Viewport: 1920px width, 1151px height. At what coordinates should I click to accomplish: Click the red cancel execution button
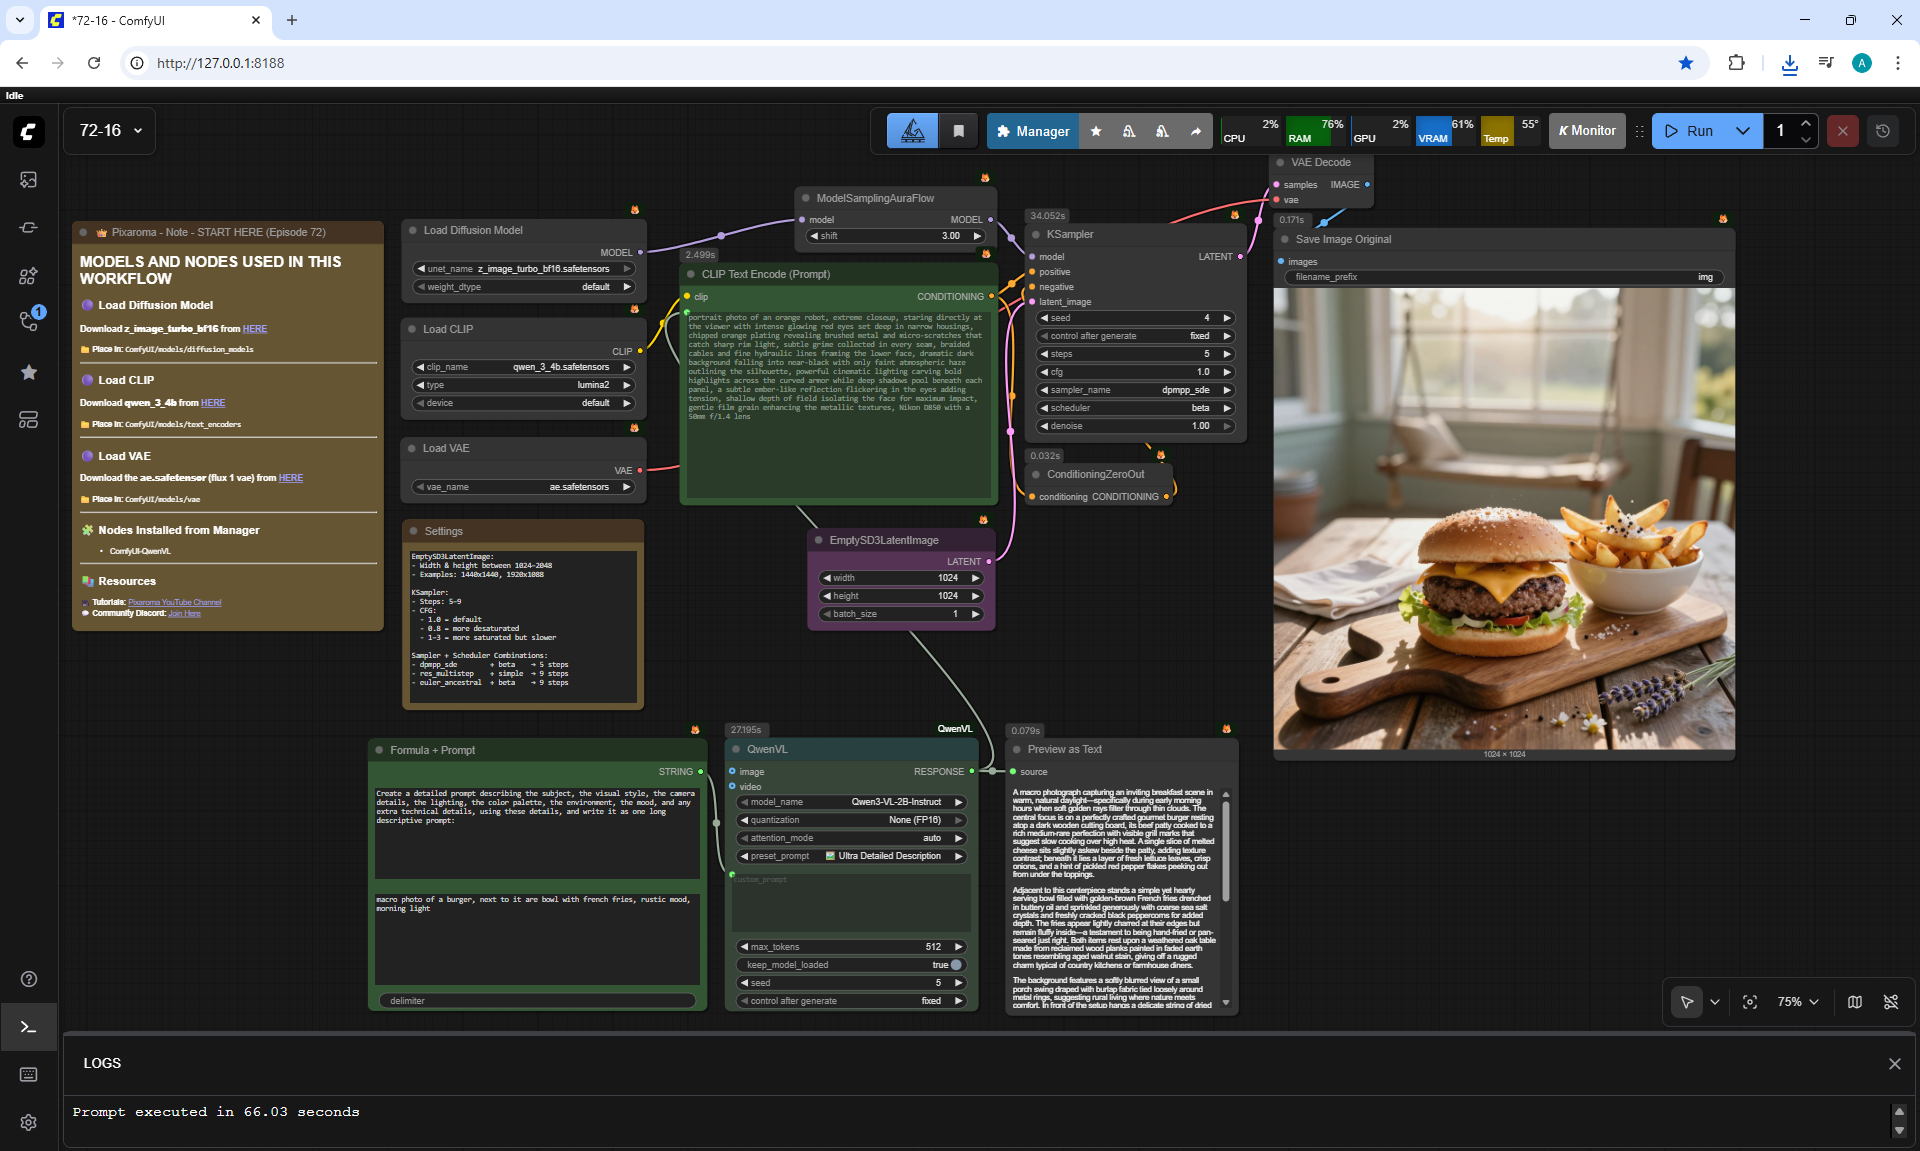1842,131
